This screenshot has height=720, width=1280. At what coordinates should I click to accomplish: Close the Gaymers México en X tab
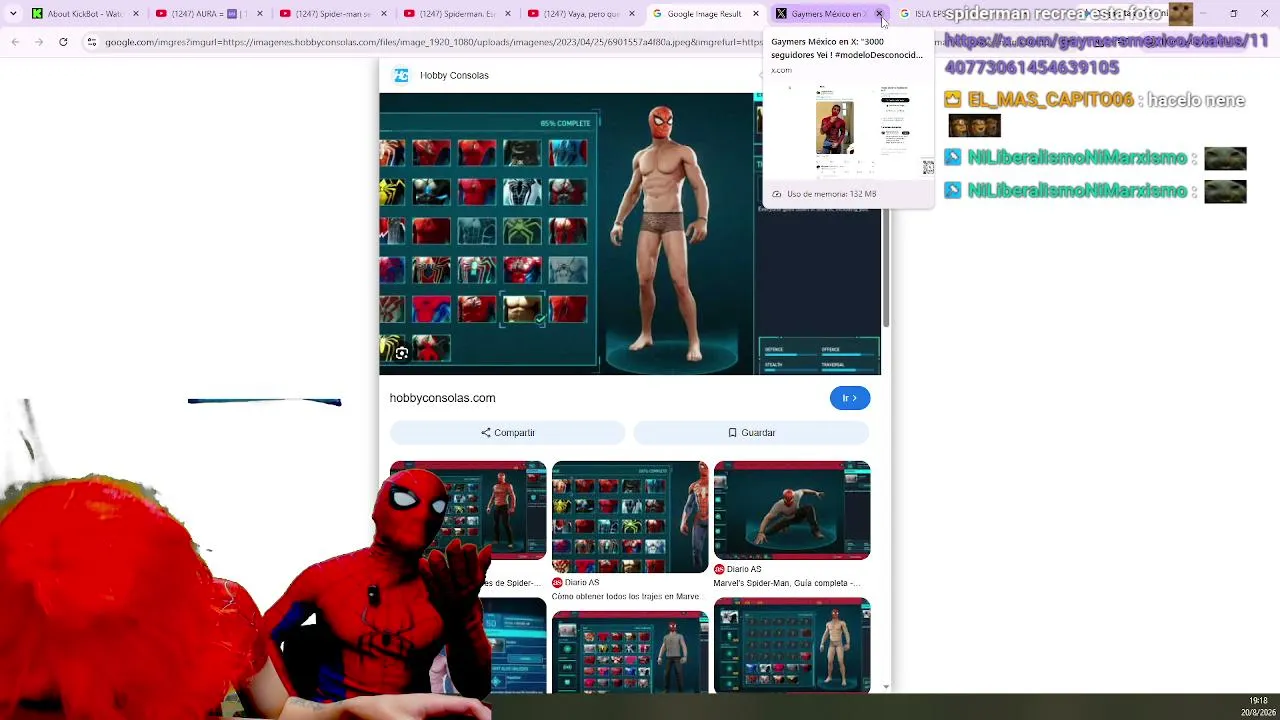pos(879,14)
